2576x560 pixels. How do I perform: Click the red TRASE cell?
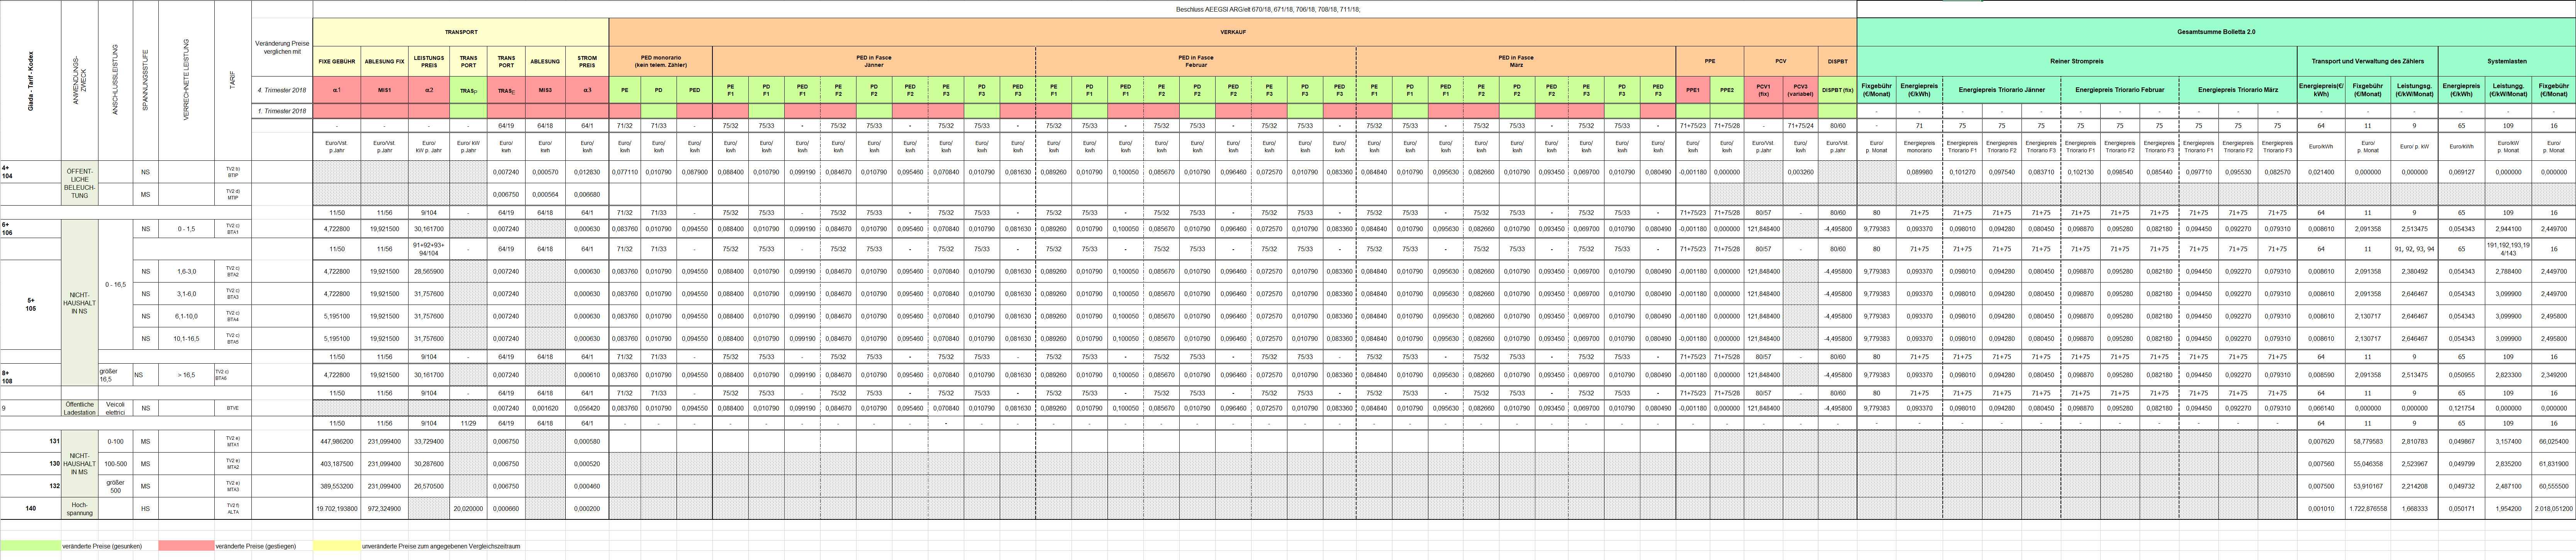(x=506, y=90)
